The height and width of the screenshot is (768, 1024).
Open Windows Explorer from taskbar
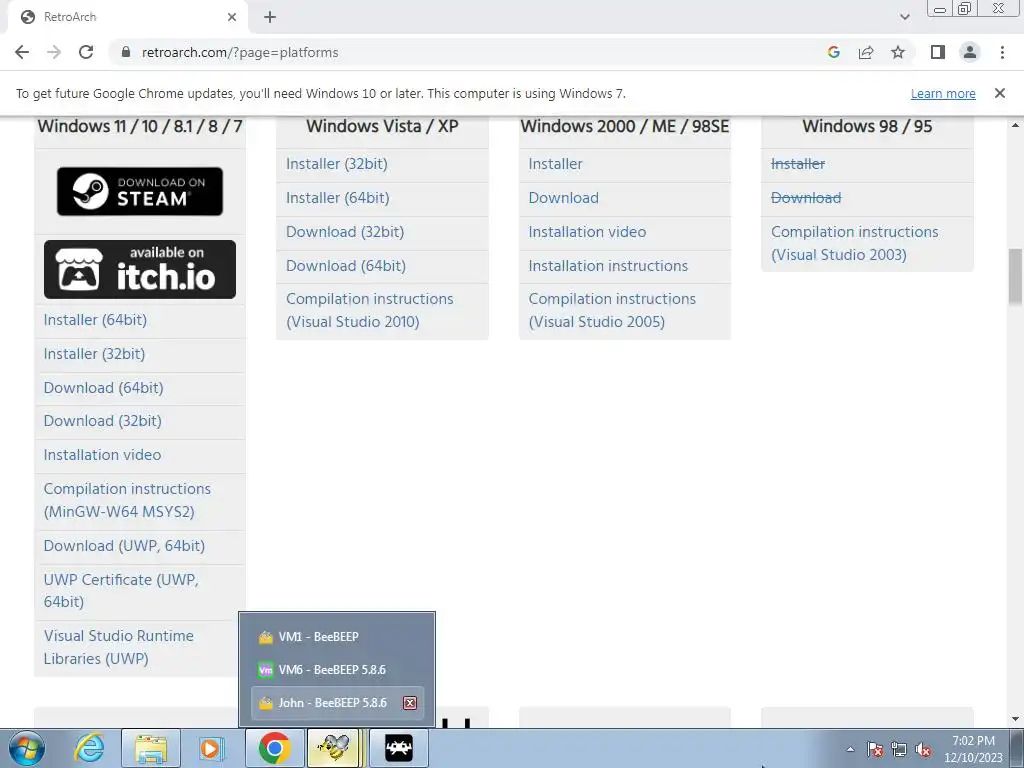[x=151, y=748]
